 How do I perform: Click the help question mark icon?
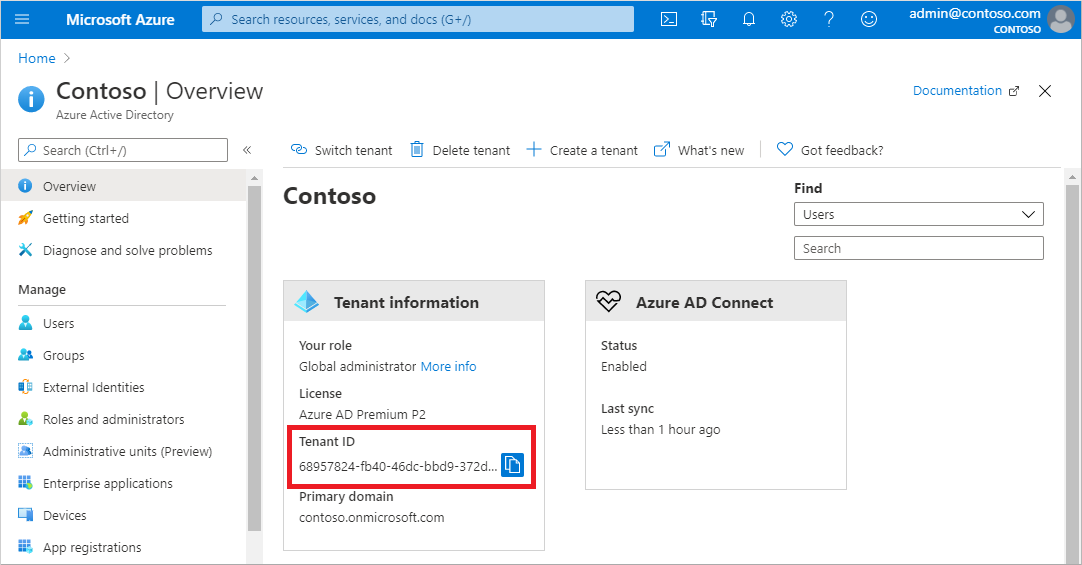coord(829,19)
